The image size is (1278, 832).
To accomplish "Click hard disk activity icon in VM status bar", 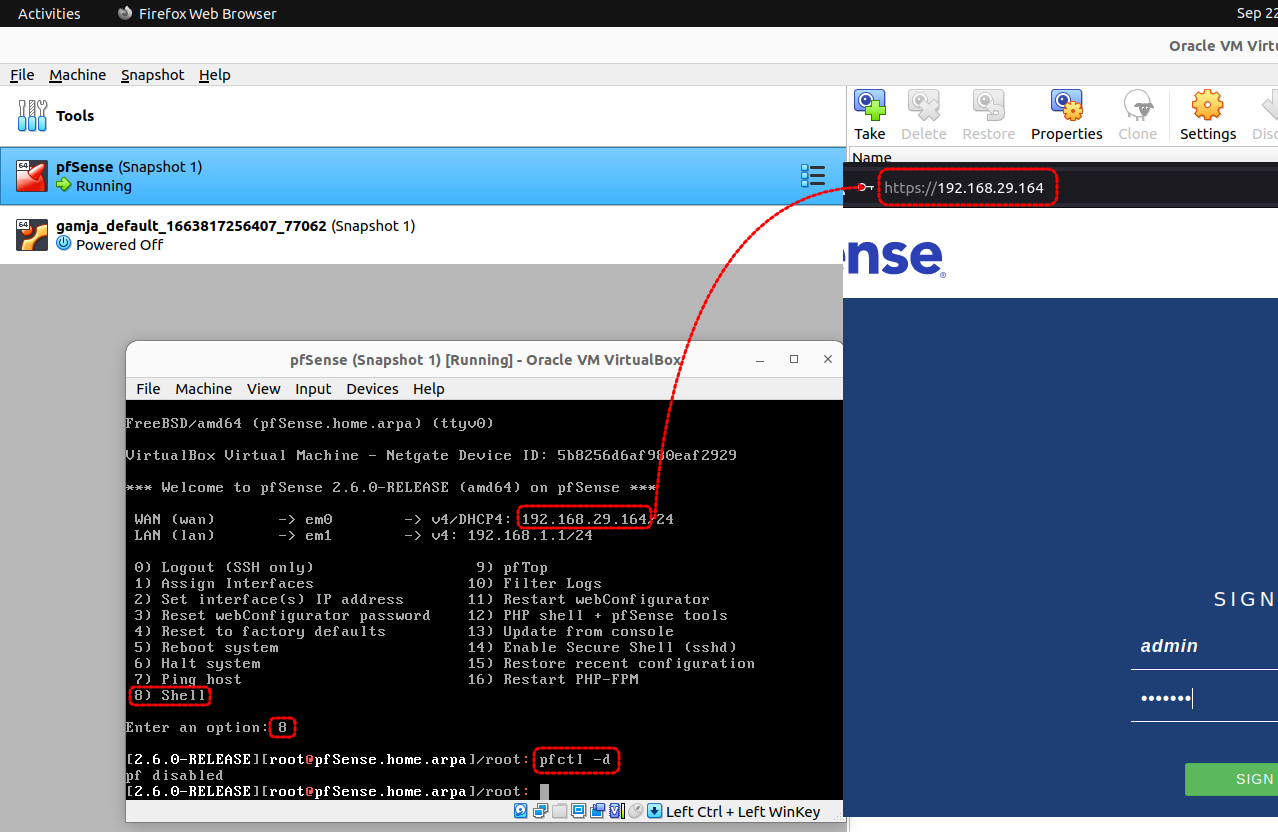I will [x=520, y=811].
